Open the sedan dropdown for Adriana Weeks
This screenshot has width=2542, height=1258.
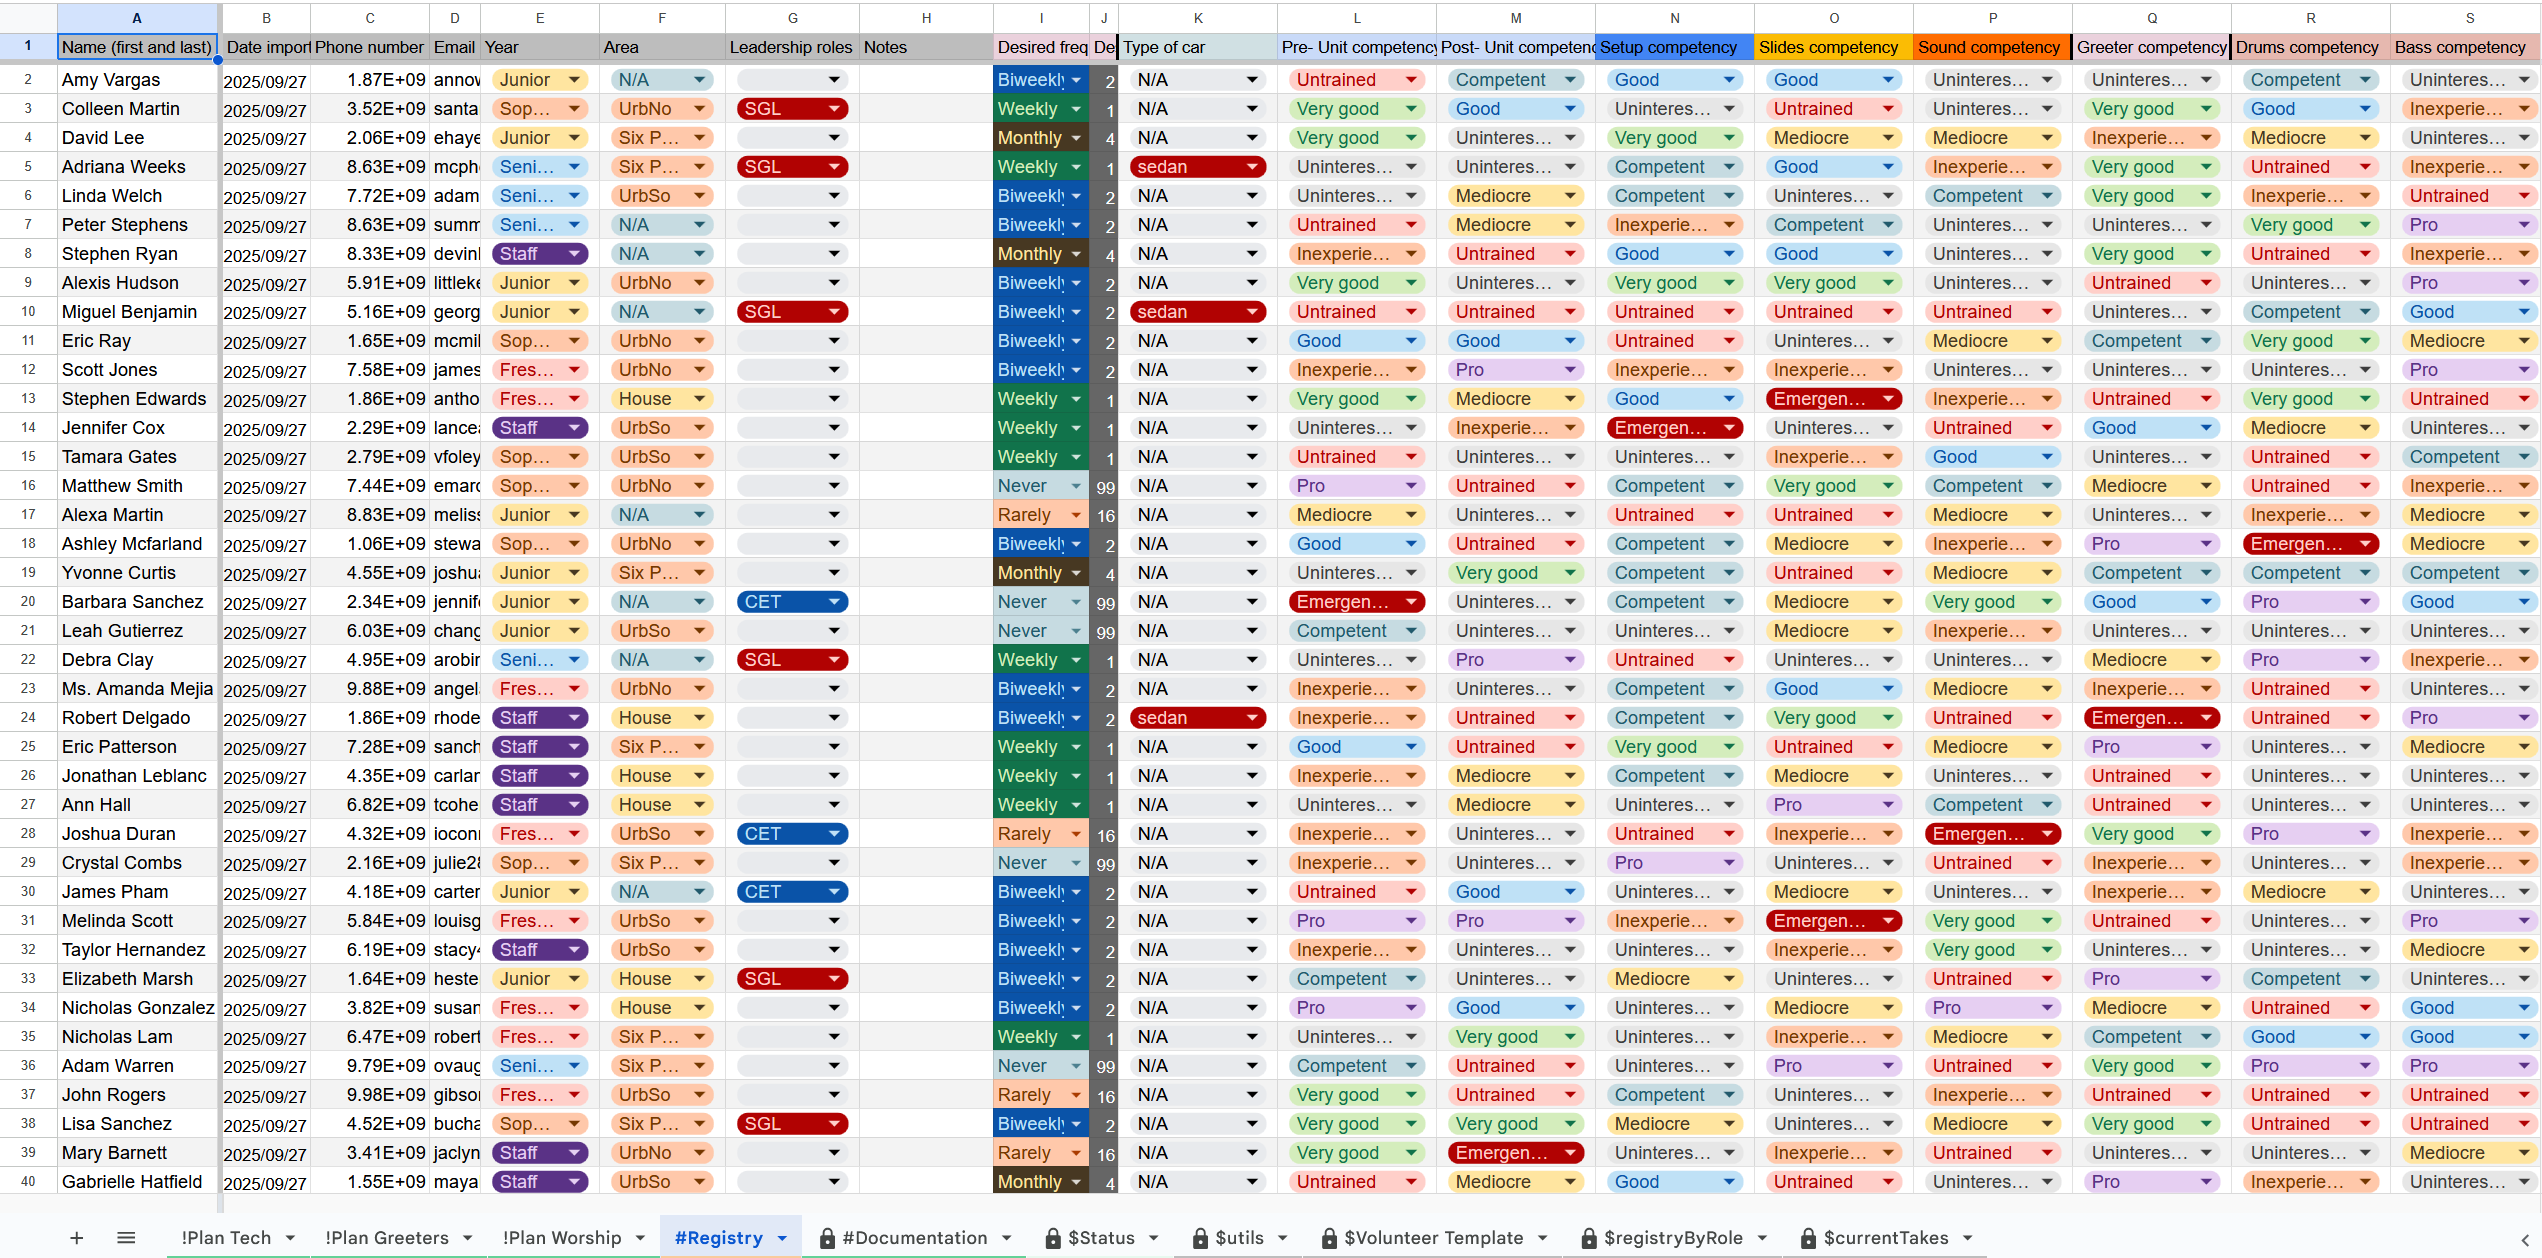(x=1254, y=166)
